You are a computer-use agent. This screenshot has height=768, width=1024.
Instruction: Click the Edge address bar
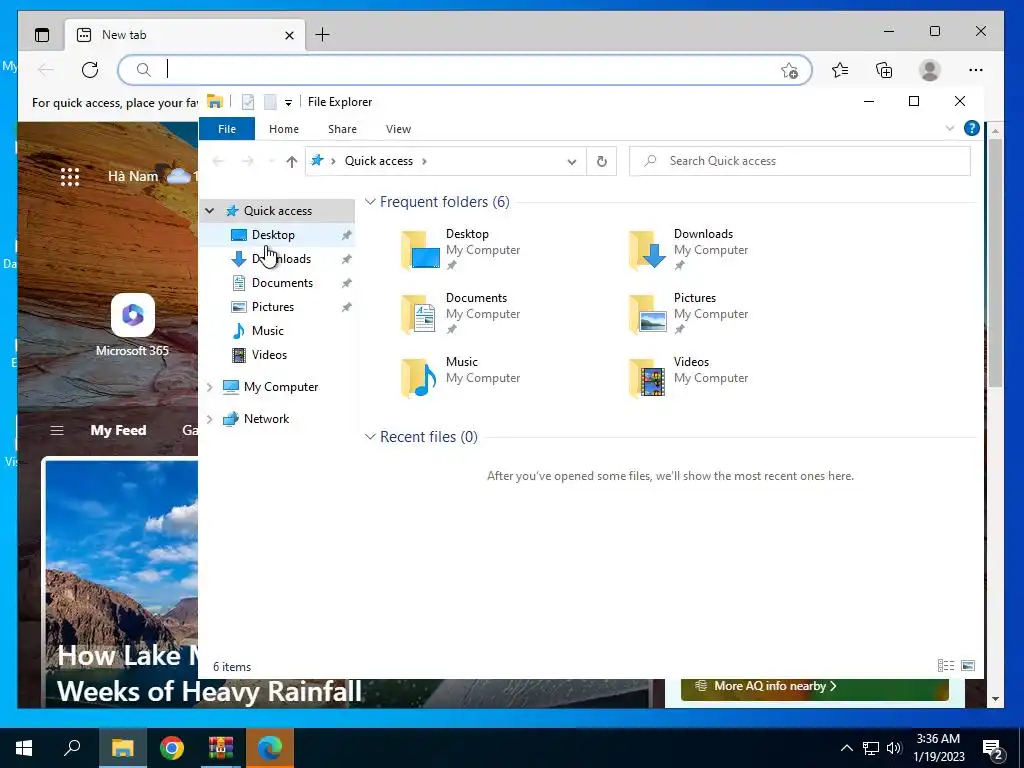pos(464,69)
